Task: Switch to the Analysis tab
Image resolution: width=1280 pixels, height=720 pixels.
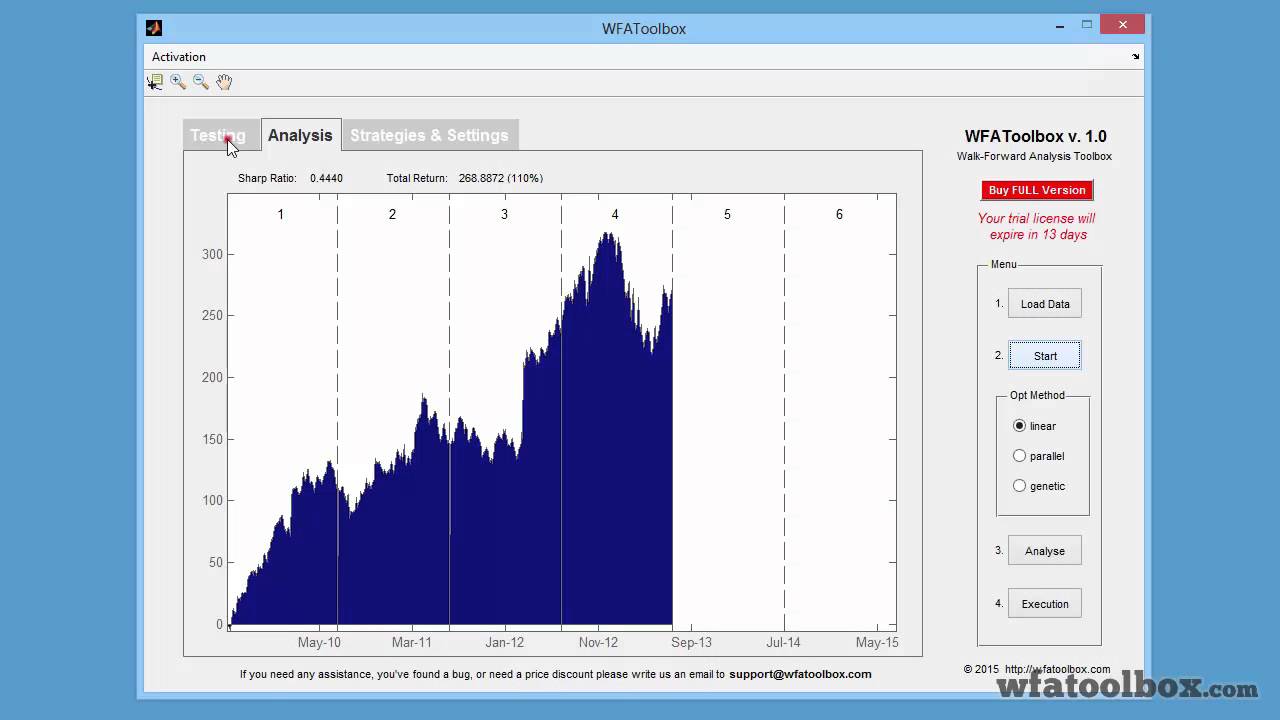Action: click(300, 135)
